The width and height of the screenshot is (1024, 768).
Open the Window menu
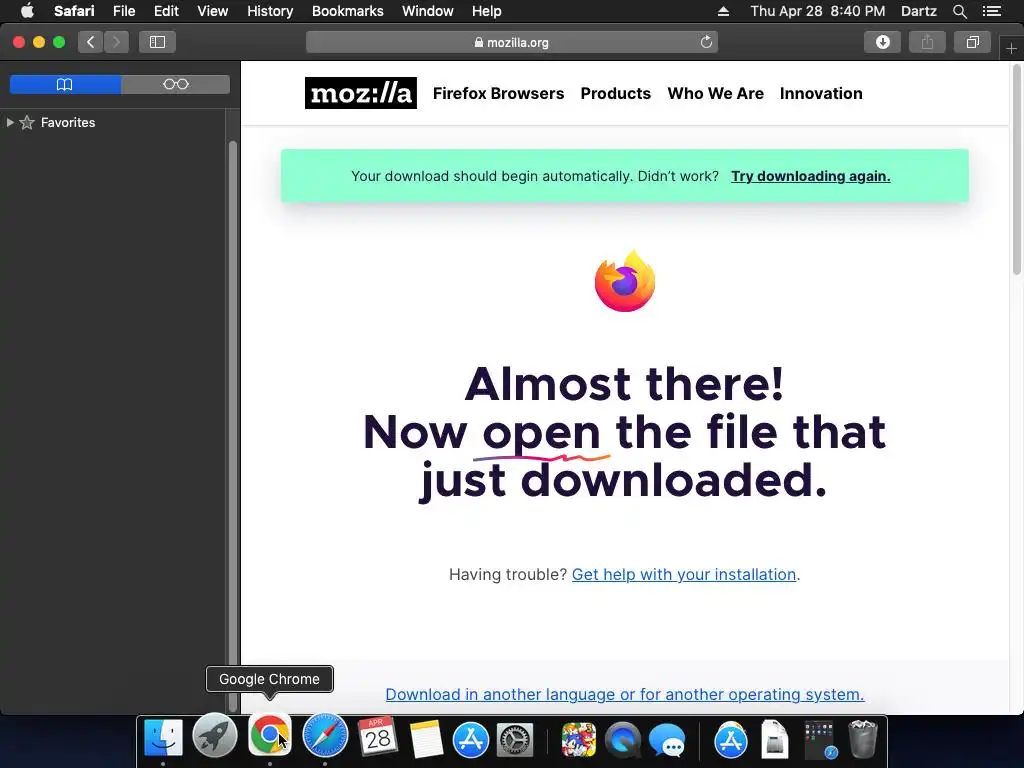(427, 11)
